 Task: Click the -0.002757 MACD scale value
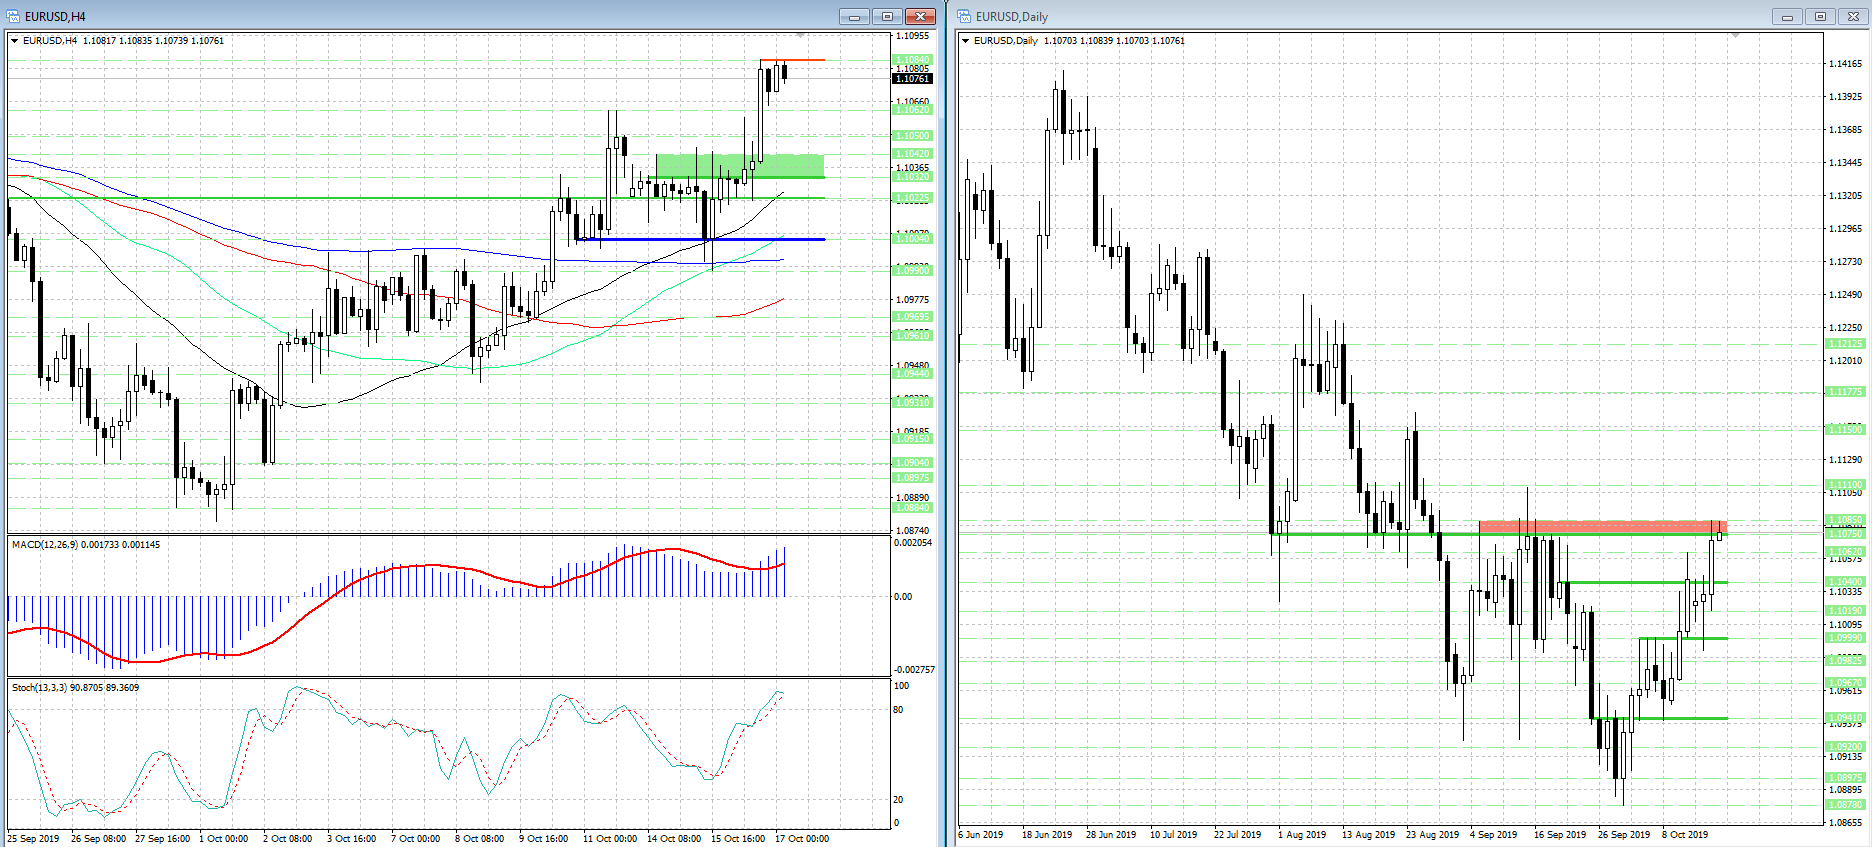point(914,670)
